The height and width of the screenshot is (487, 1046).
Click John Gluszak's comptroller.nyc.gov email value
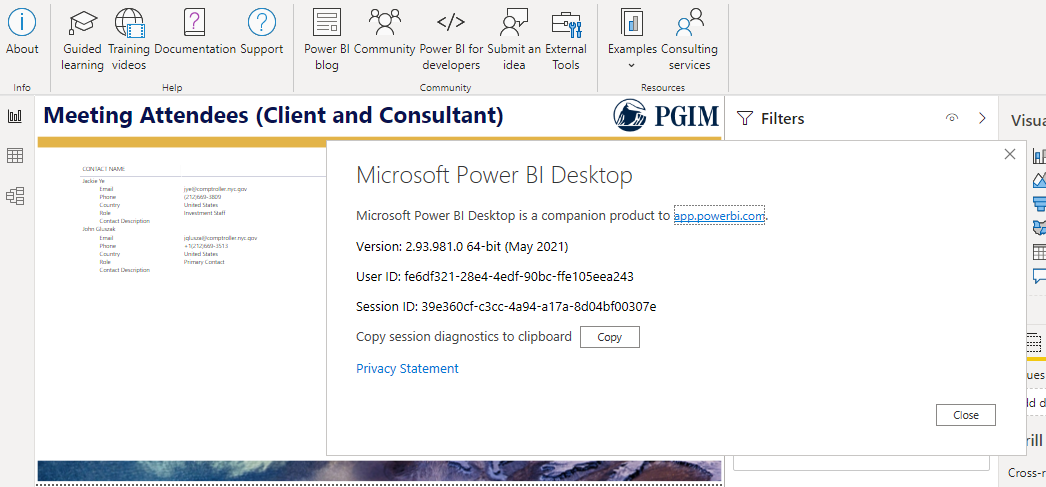coord(220,238)
